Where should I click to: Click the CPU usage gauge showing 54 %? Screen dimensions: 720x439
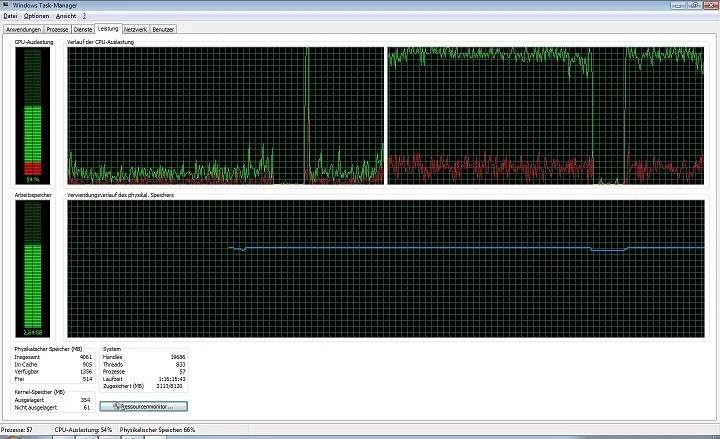33,116
